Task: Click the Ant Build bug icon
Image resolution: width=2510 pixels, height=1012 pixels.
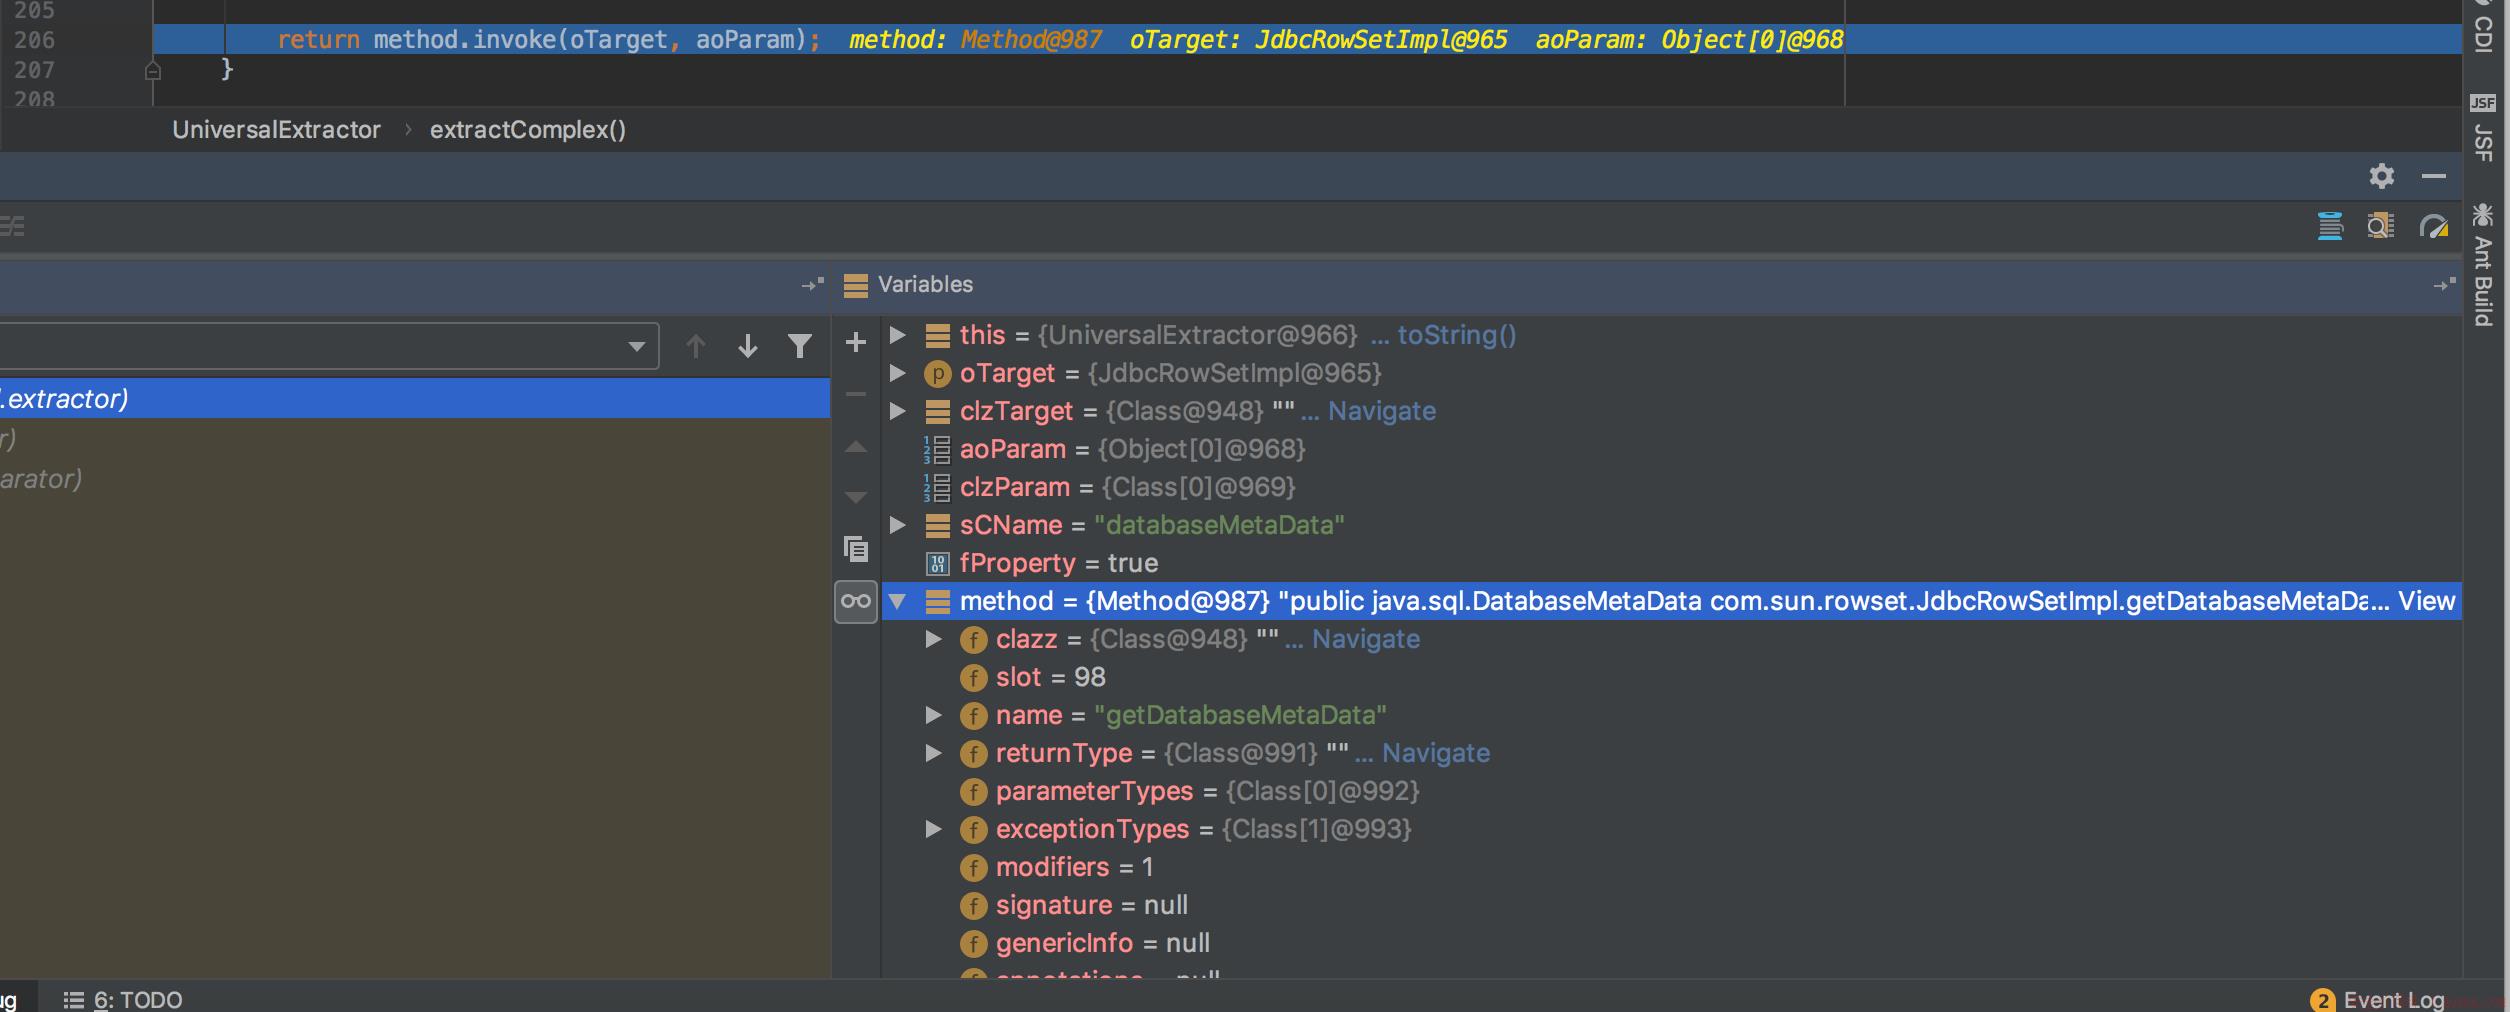Action: click(2482, 215)
